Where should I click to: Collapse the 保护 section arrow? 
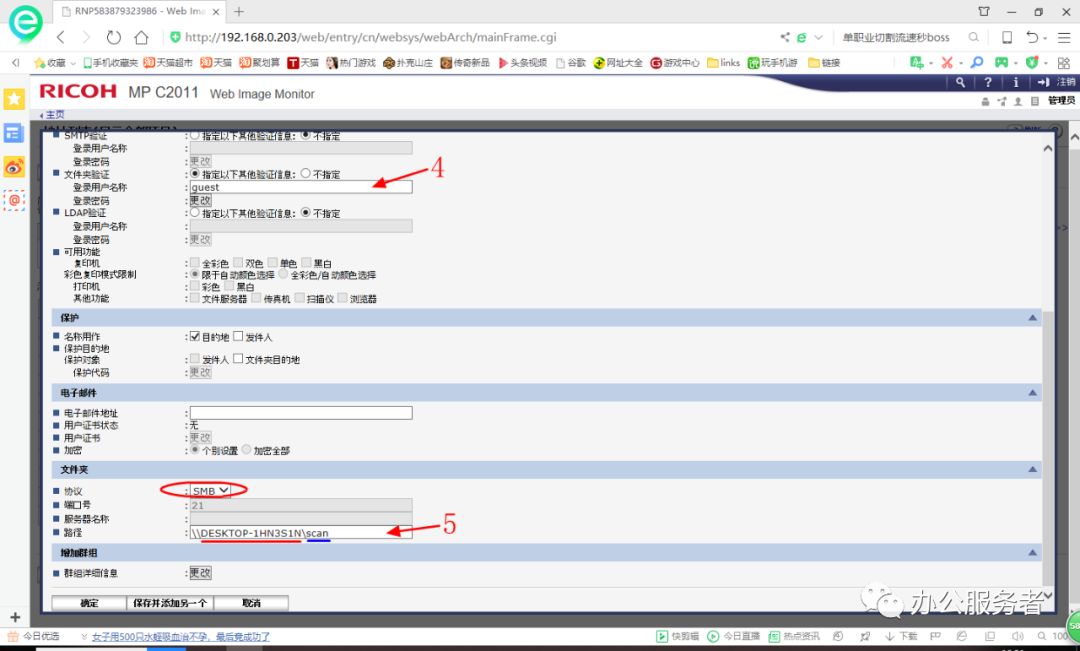coord(1032,318)
